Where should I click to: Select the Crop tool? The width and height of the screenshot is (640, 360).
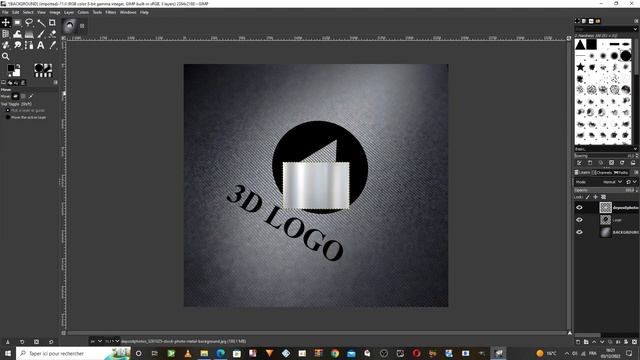coord(52,22)
